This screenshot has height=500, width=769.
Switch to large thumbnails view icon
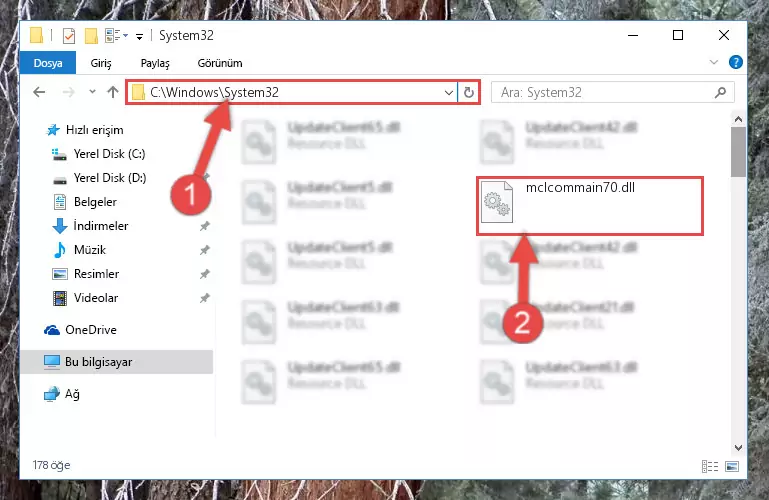coord(732,466)
